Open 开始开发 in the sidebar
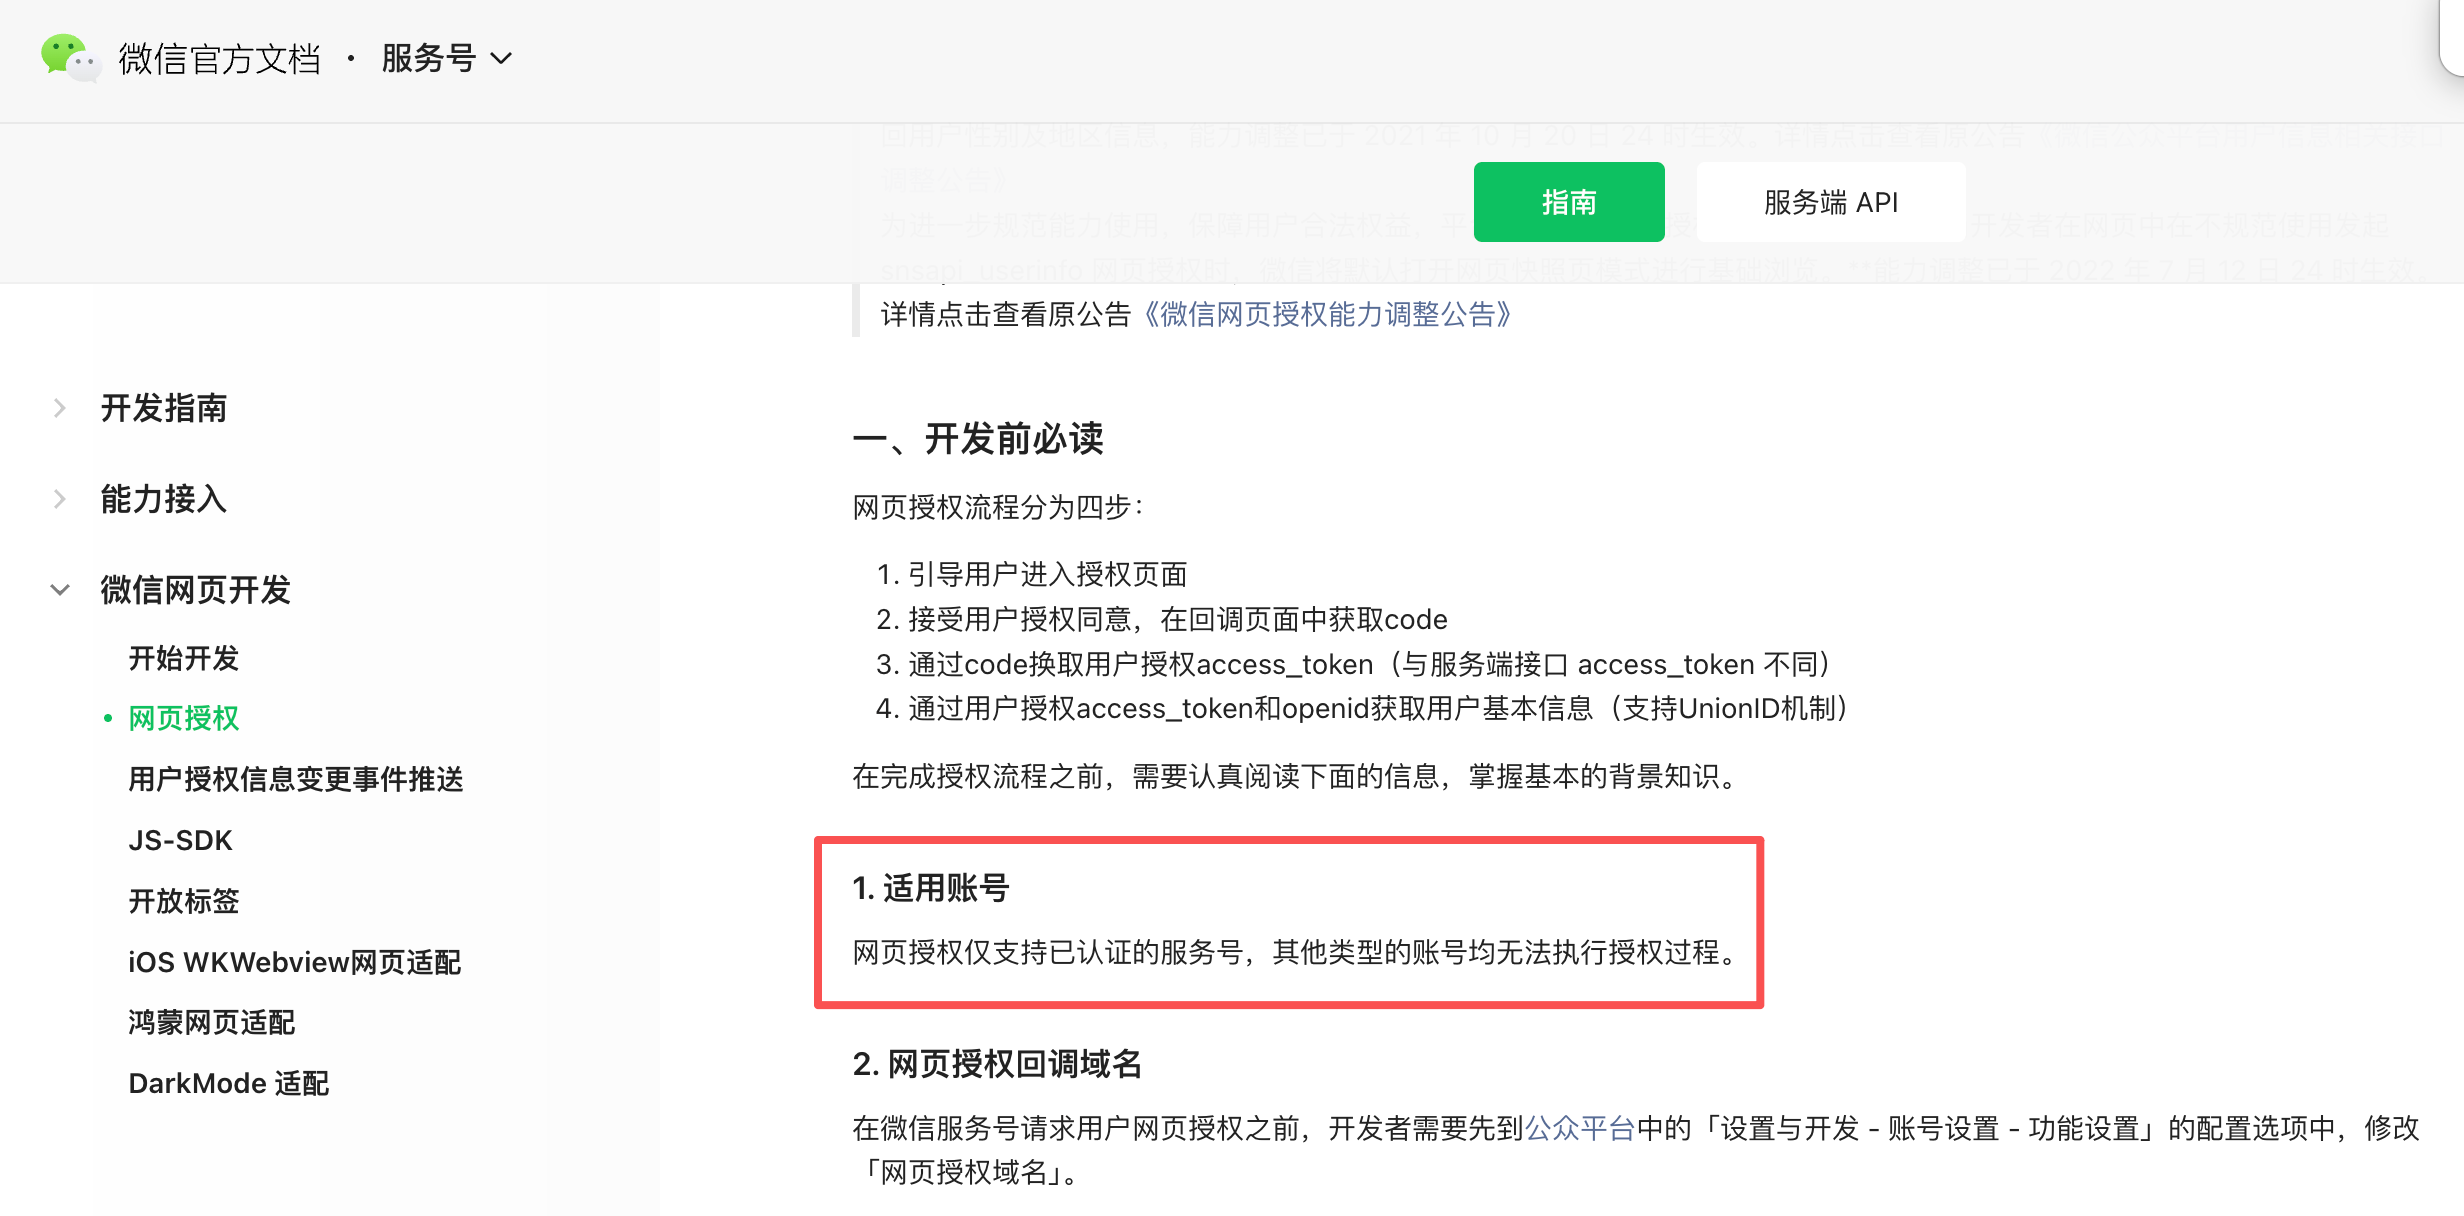The image size is (2464, 1216). tap(184, 658)
